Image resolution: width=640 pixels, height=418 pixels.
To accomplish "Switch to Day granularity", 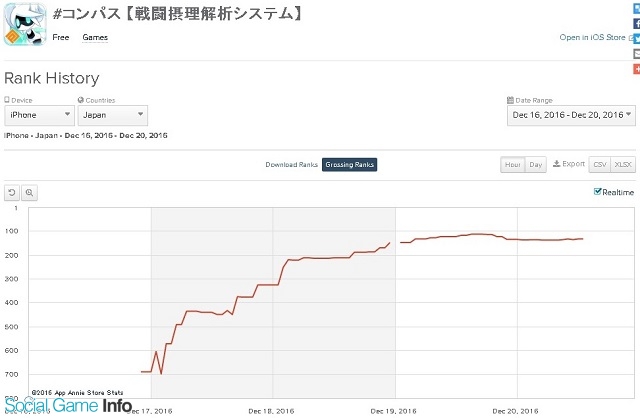I will [536, 165].
